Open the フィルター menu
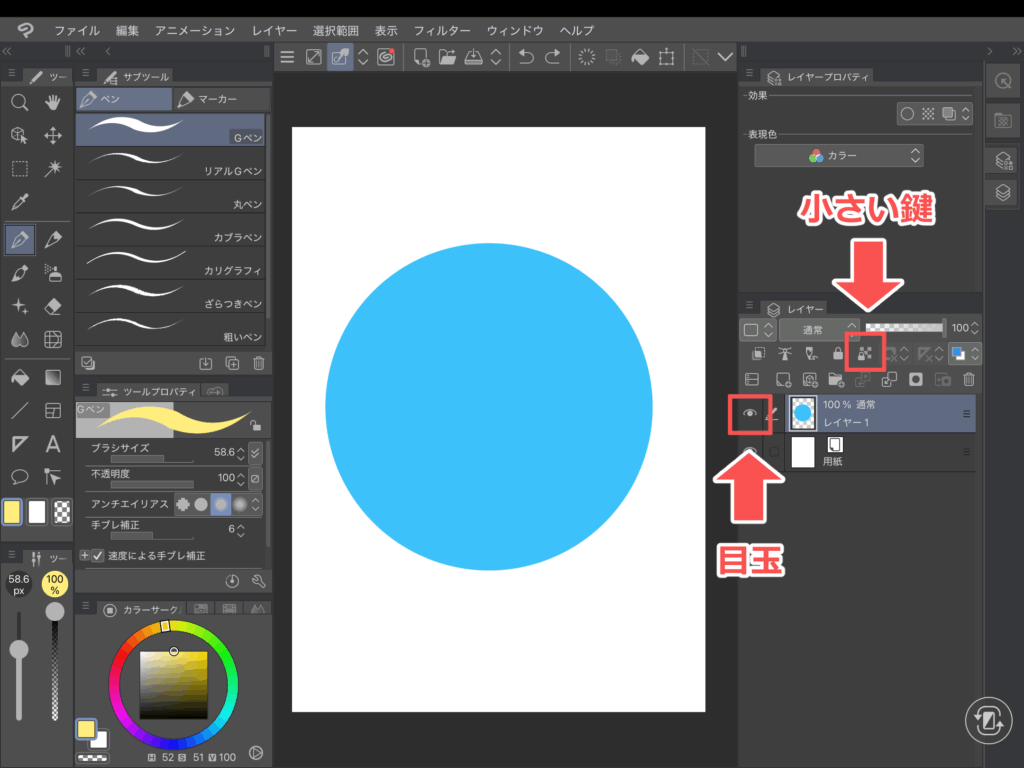Screen dimensions: 1024x768 pos(443,31)
